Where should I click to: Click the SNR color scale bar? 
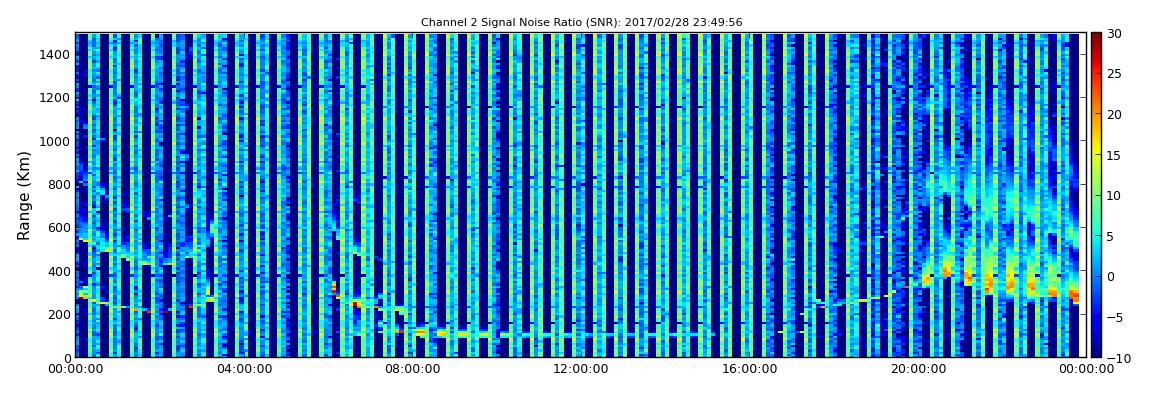(1096, 195)
